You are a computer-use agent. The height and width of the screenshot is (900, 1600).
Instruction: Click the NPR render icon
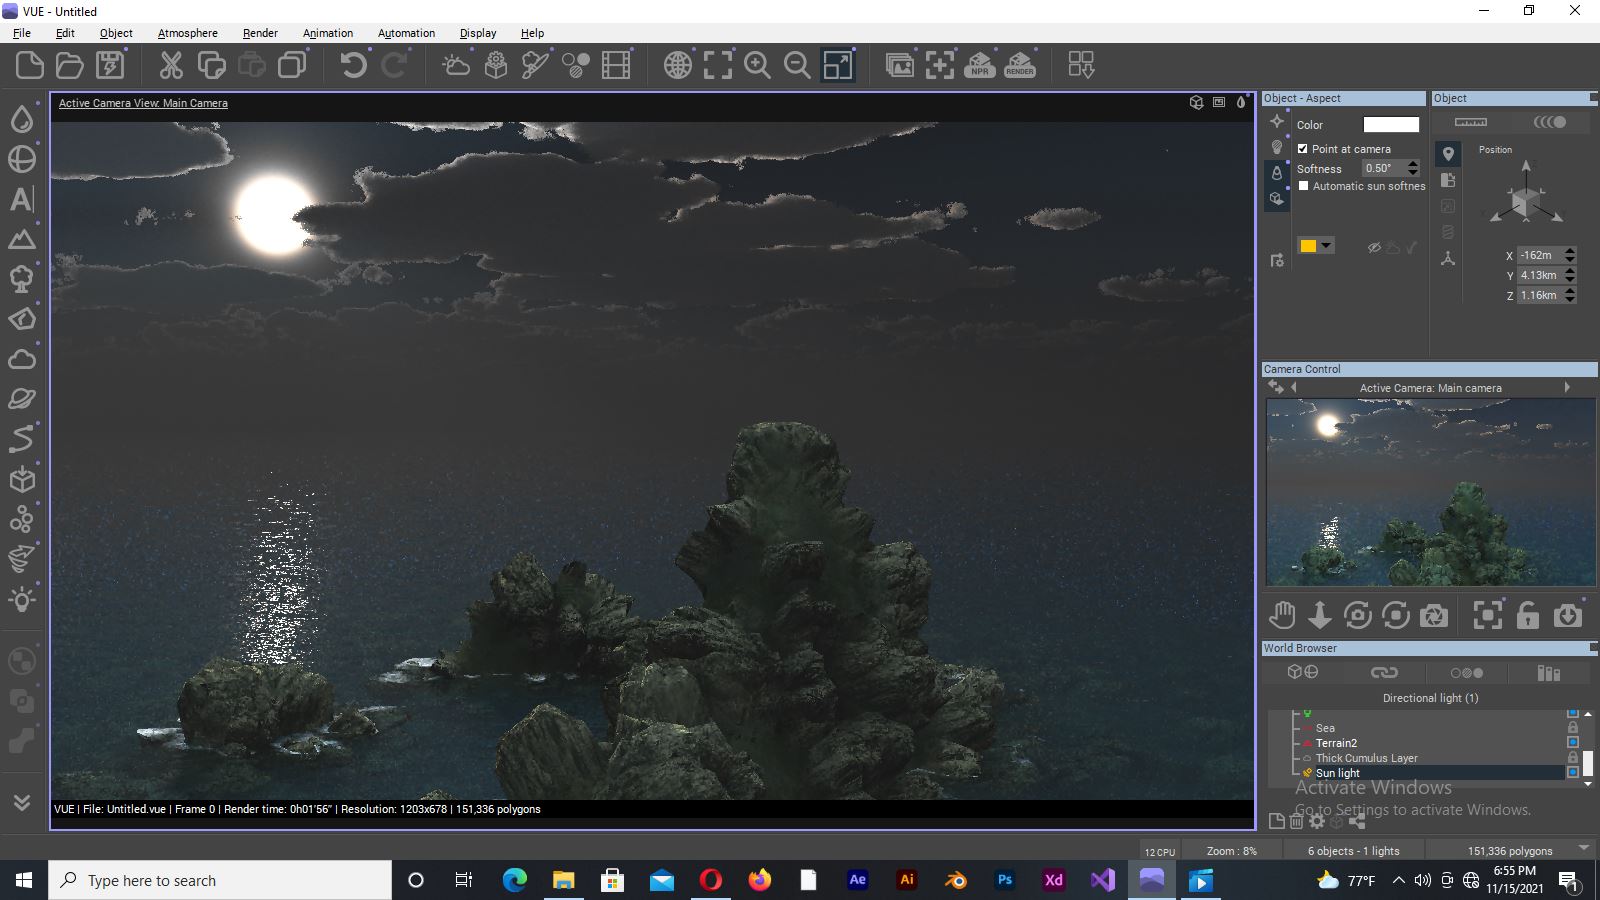tap(980, 66)
